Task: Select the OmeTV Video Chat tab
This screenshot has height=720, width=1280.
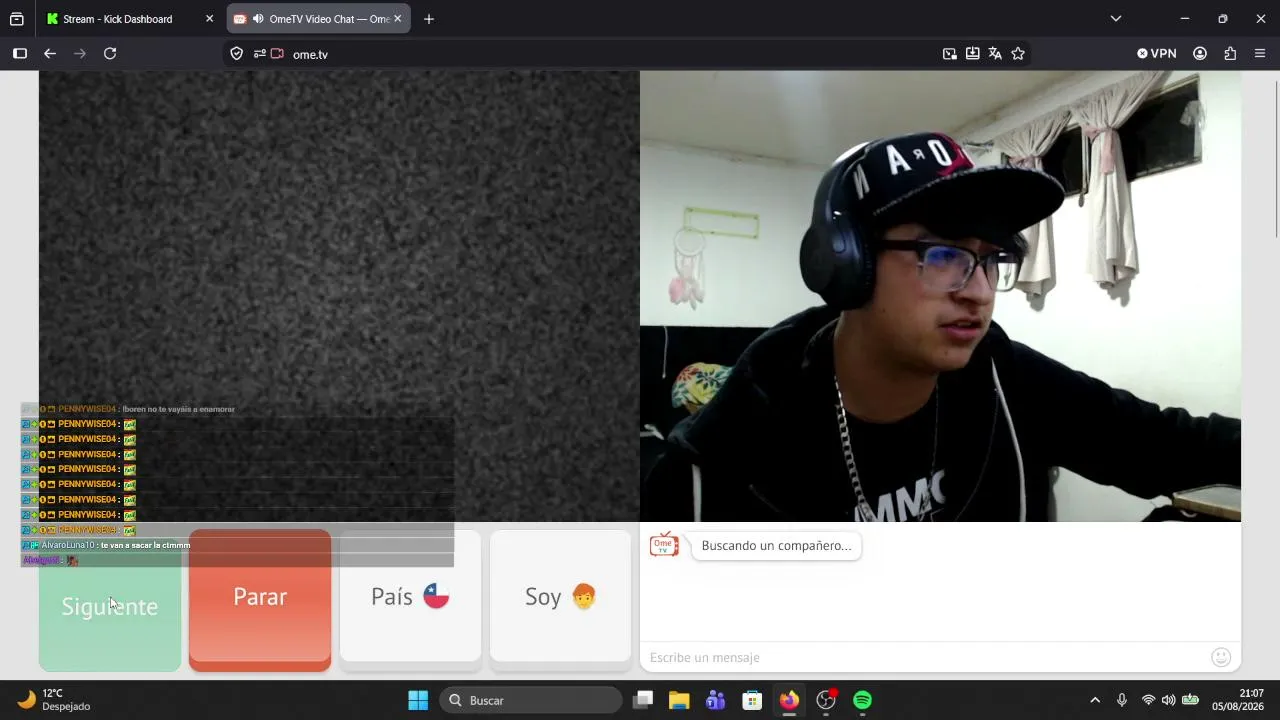Action: pos(318,19)
